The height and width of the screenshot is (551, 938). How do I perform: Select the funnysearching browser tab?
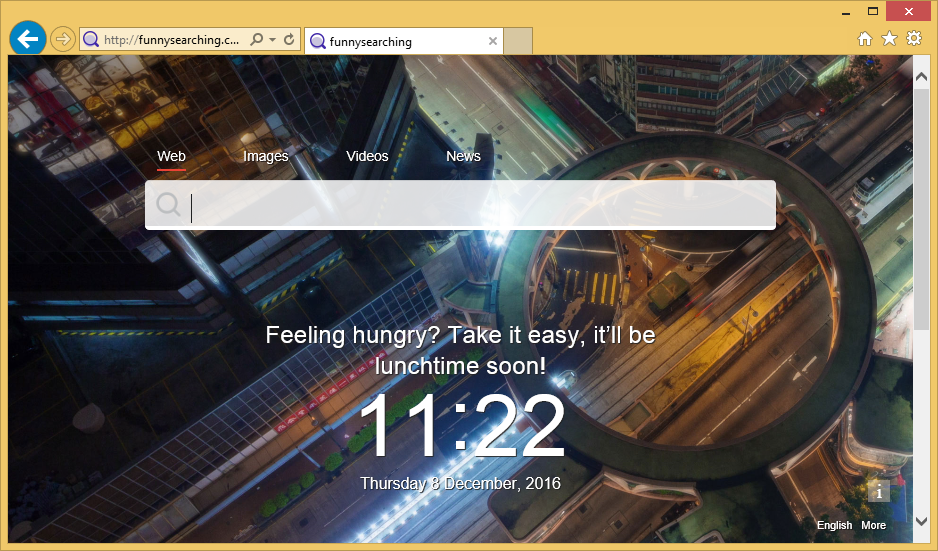point(404,41)
